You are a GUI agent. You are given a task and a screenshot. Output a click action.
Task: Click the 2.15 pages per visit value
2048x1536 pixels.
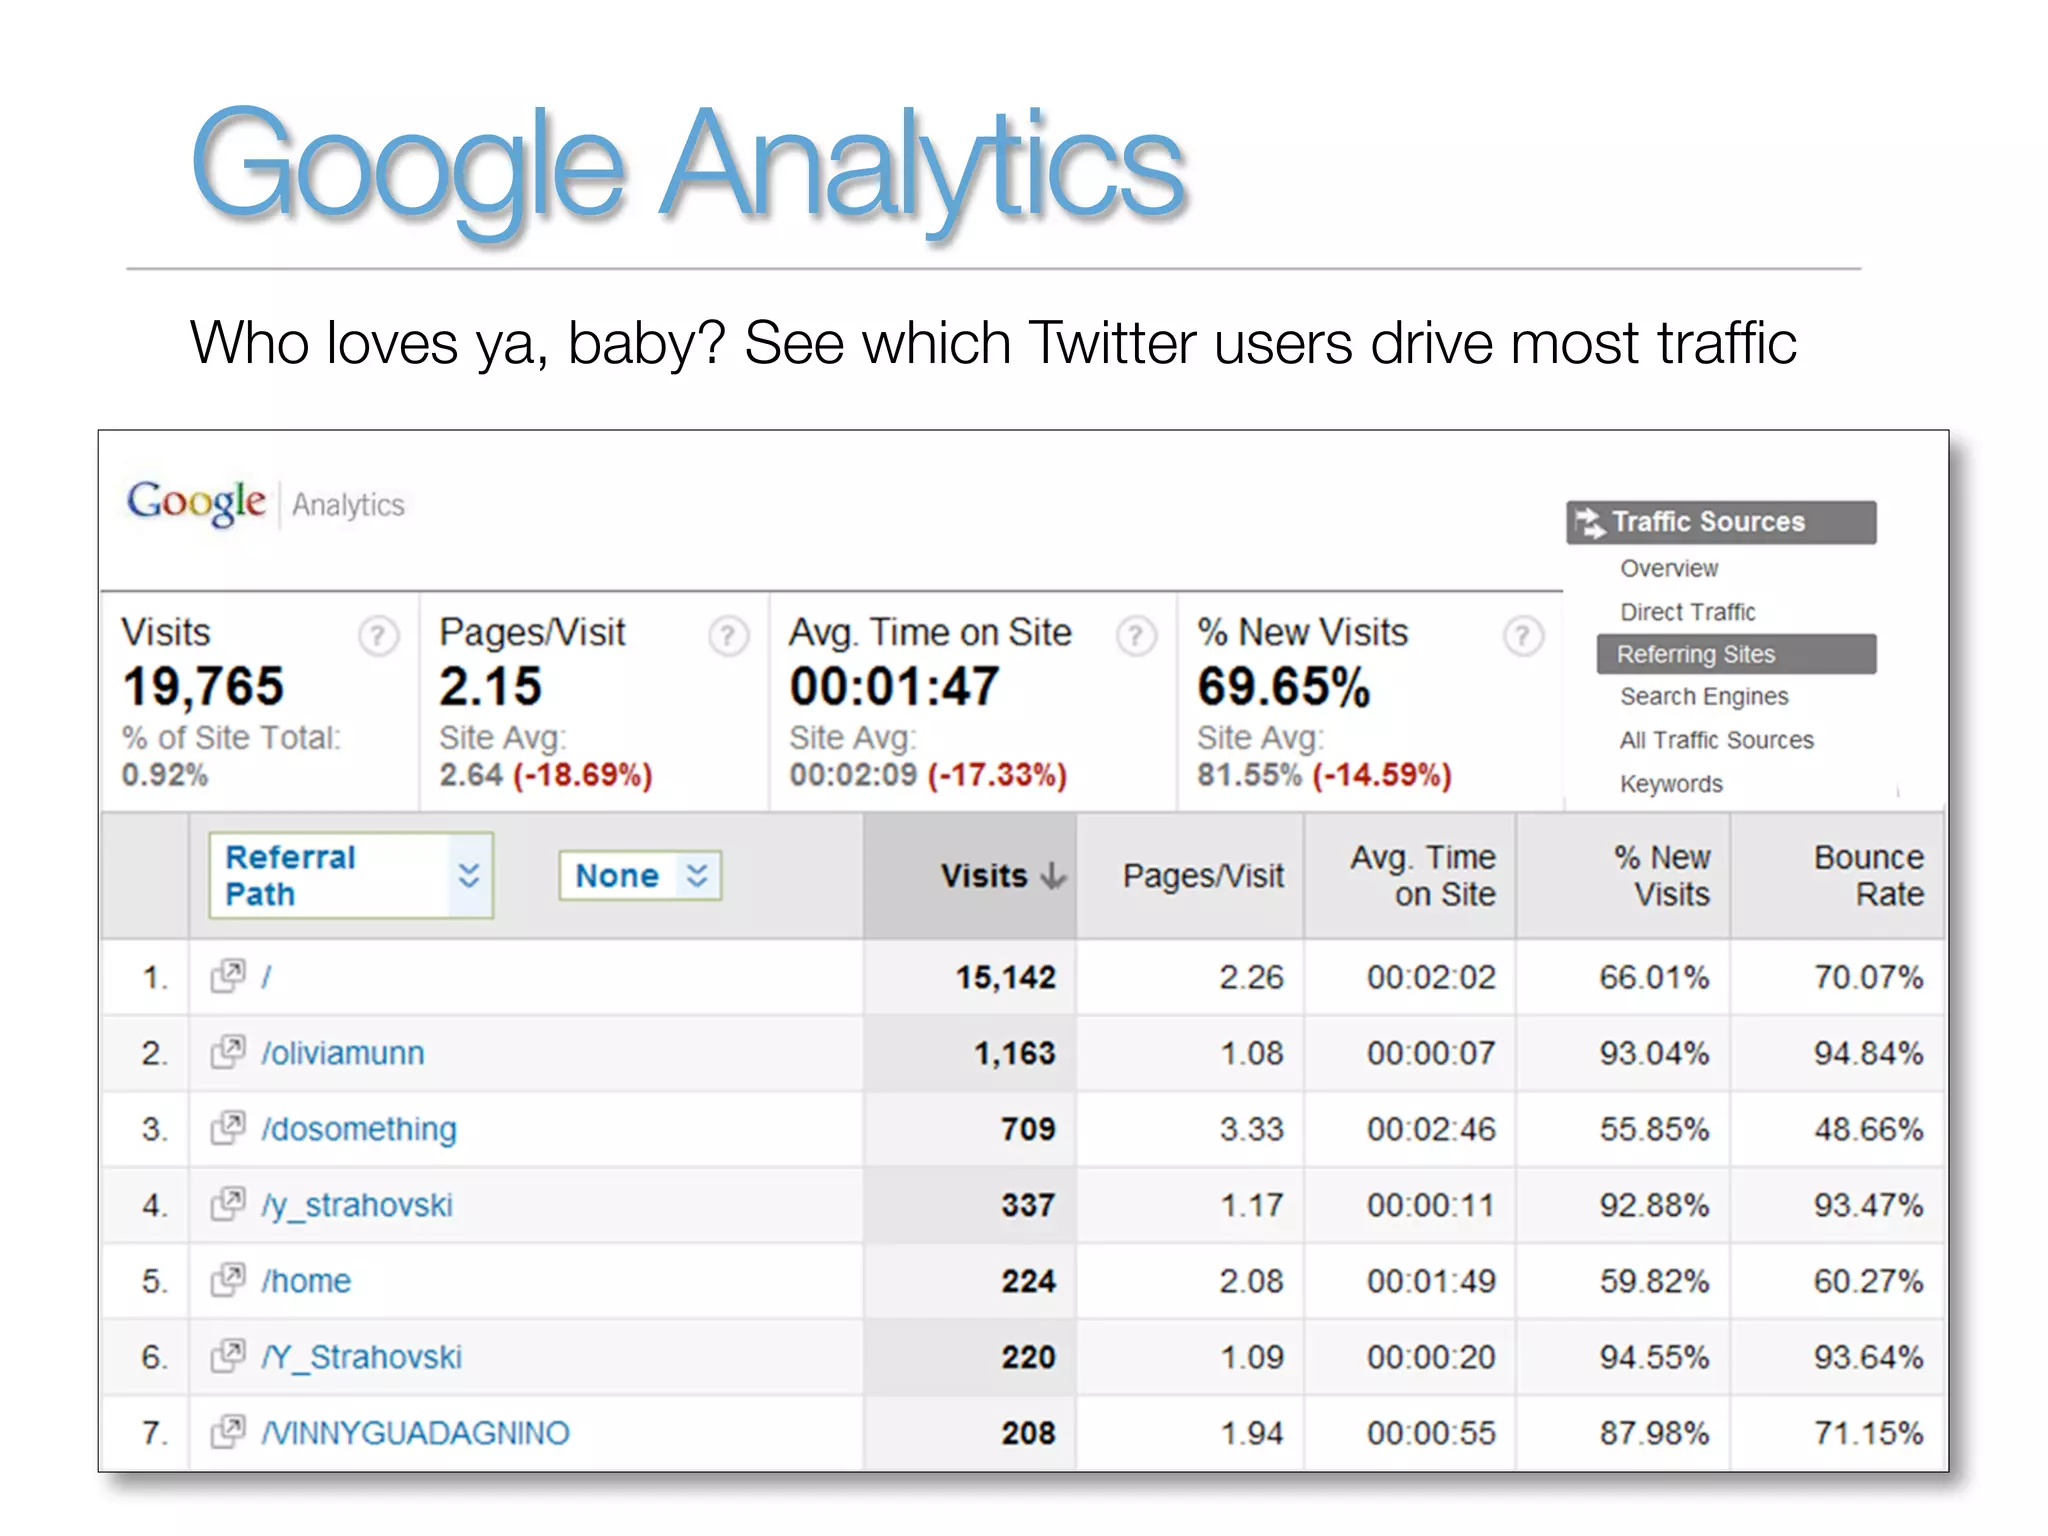490,687
